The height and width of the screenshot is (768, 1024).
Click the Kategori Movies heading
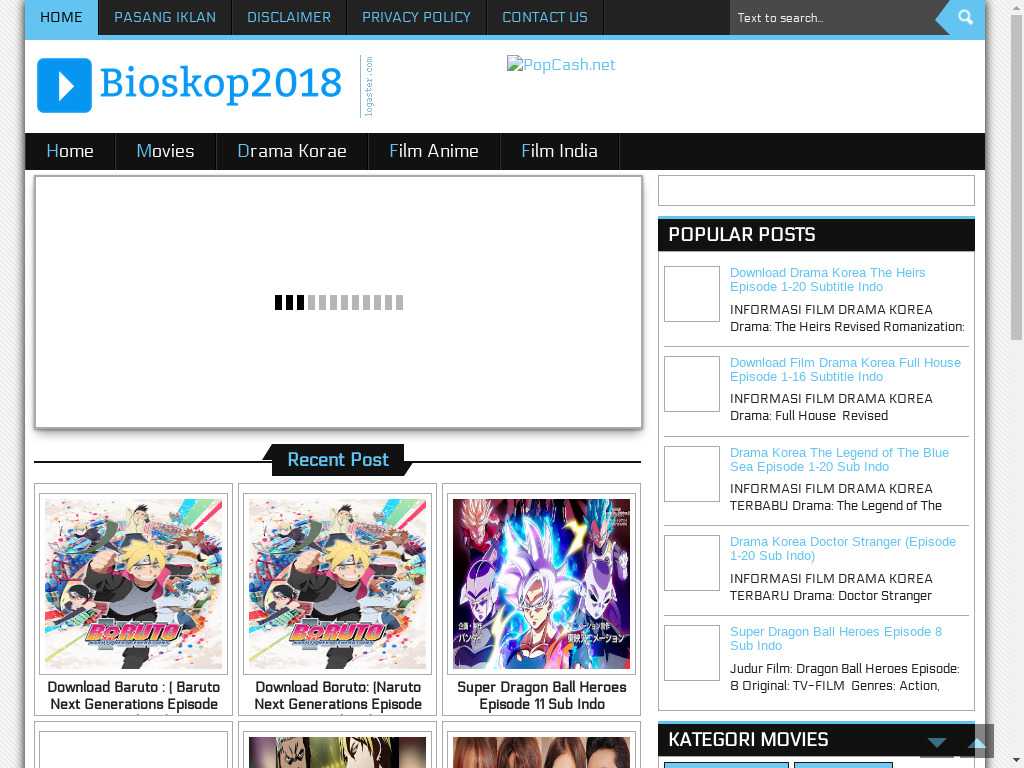point(748,740)
